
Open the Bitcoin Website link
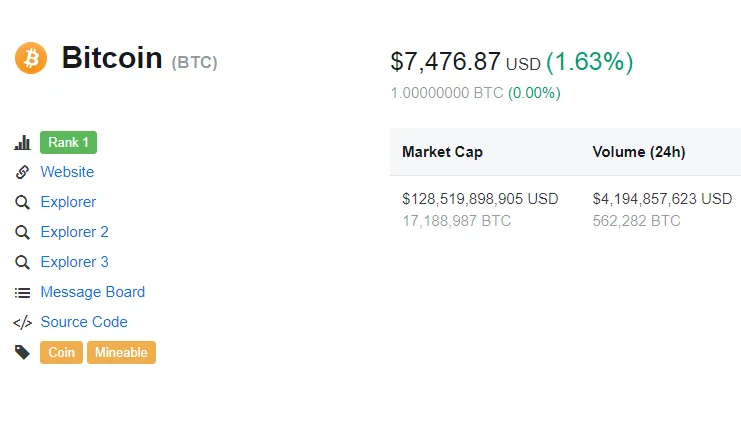click(x=67, y=172)
